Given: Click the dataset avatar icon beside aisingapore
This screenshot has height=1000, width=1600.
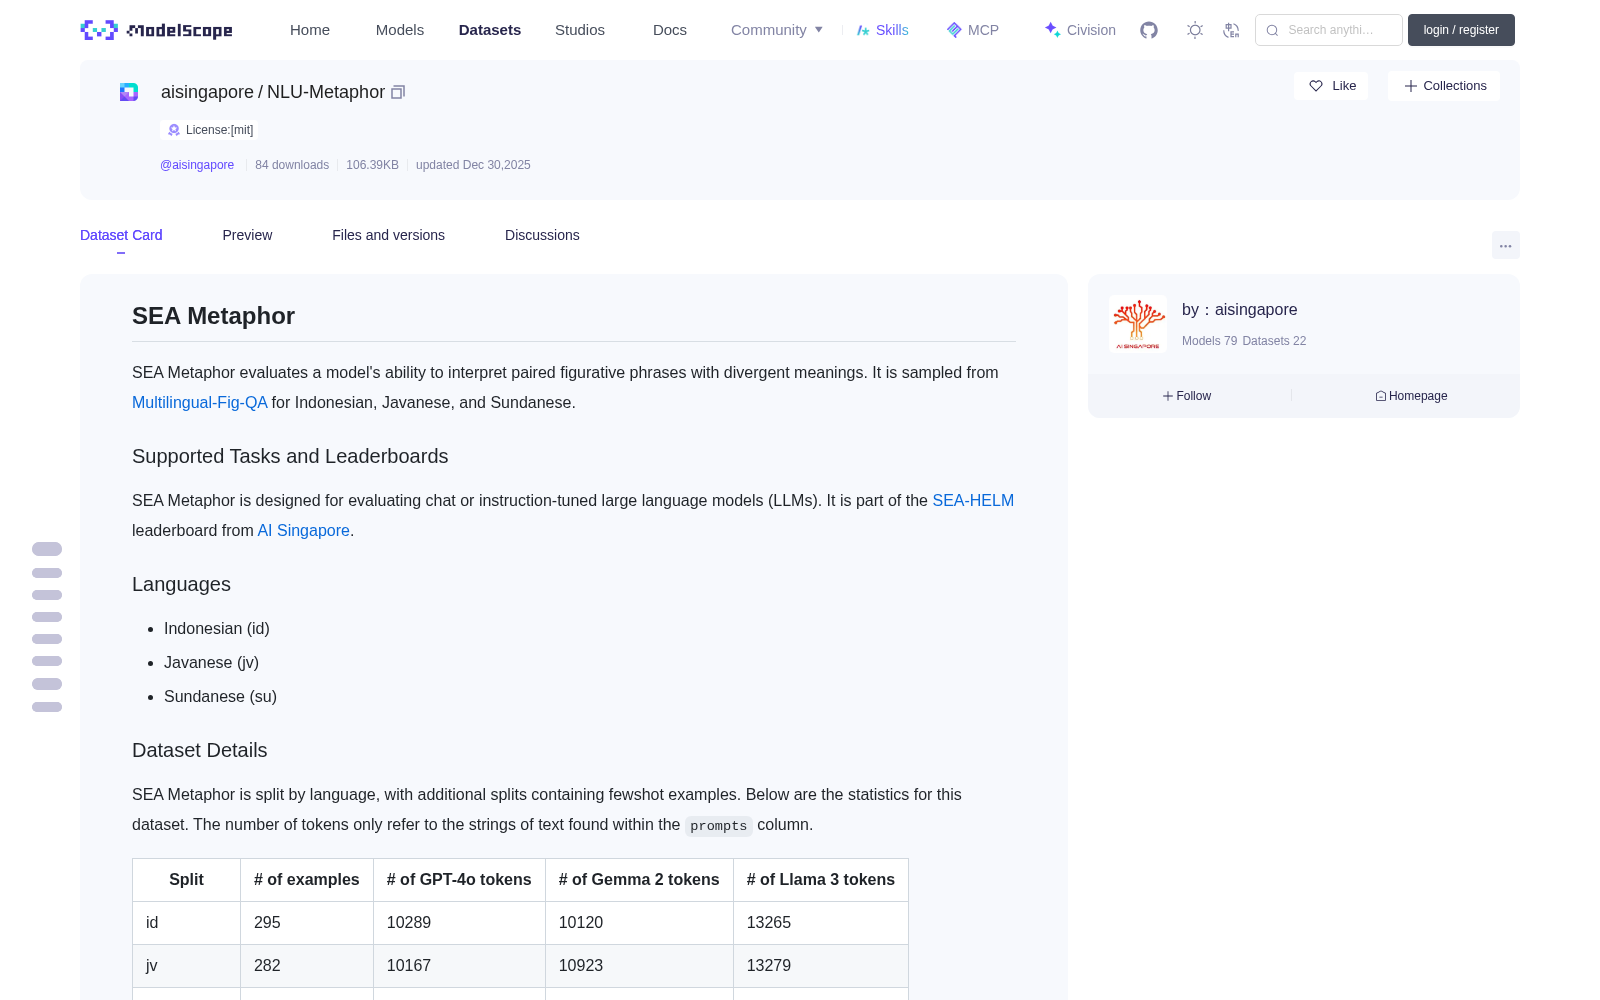Looking at the screenshot, I should point(129,92).
